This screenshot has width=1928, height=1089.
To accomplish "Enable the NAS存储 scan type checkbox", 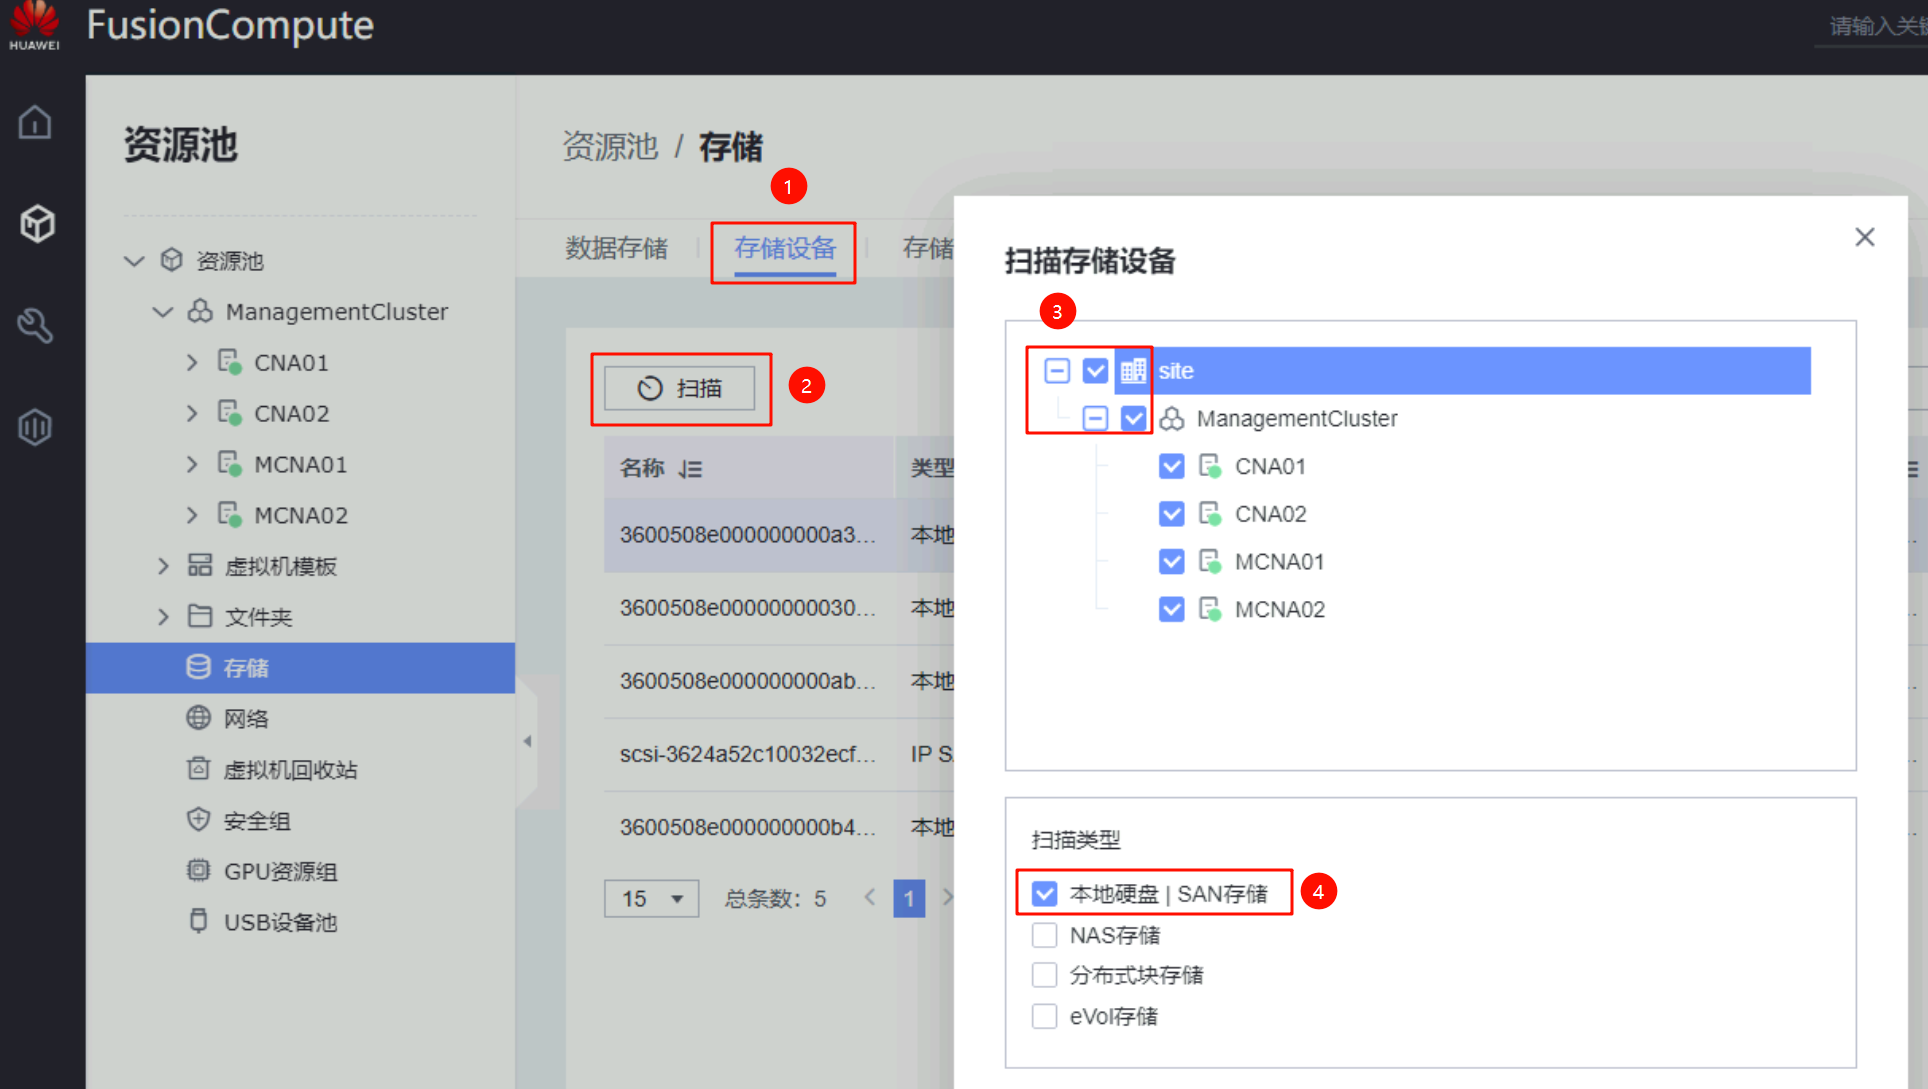I will point(1044,935).
